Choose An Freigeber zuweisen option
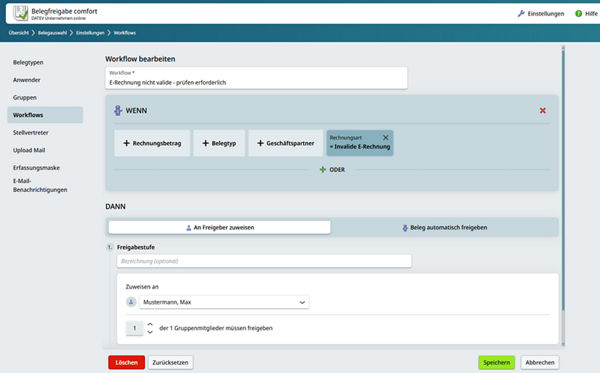Screen dimensions: 600x373 [220, 227]
